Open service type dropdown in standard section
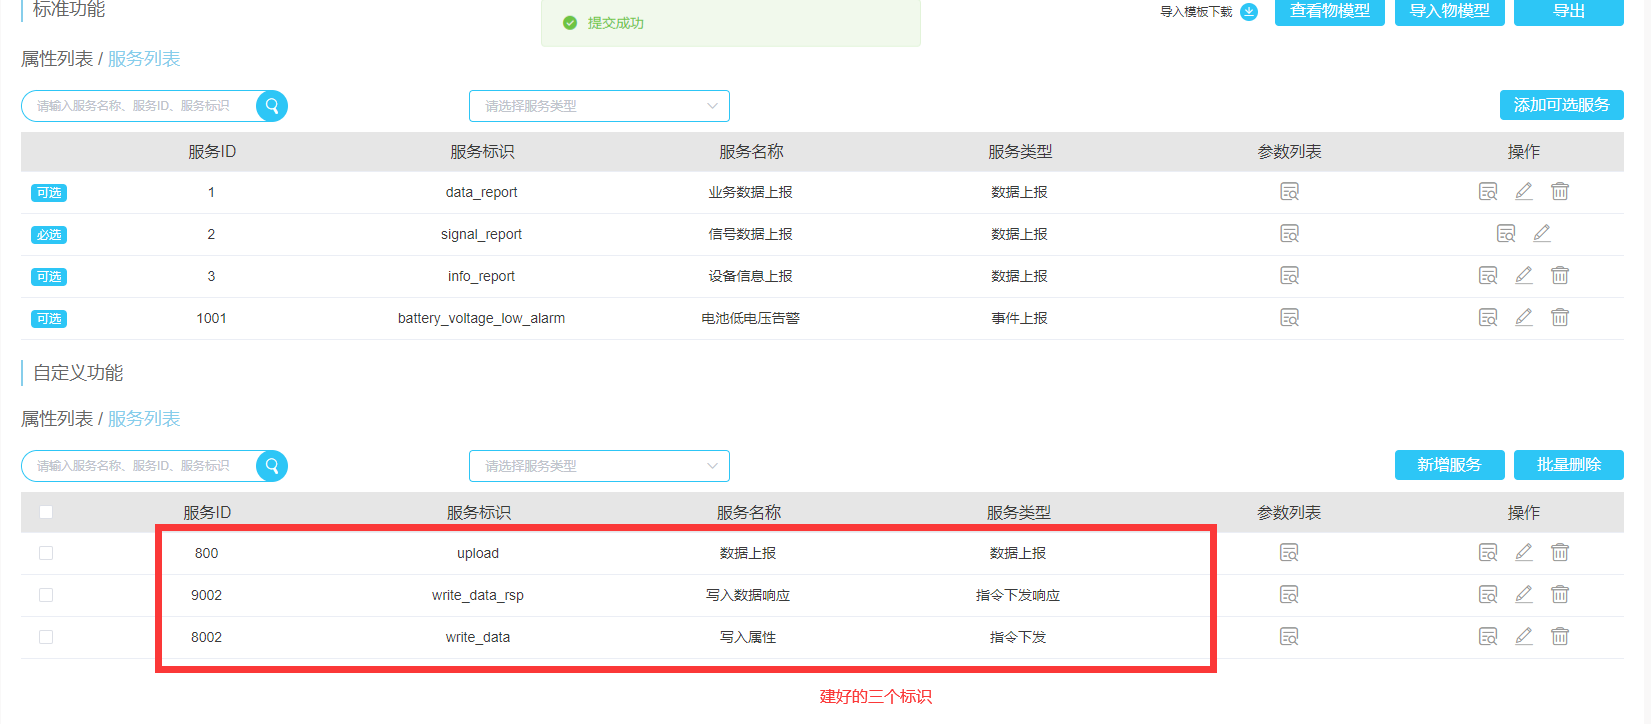This screenshot has height=724, width=1651. point(599,106)
